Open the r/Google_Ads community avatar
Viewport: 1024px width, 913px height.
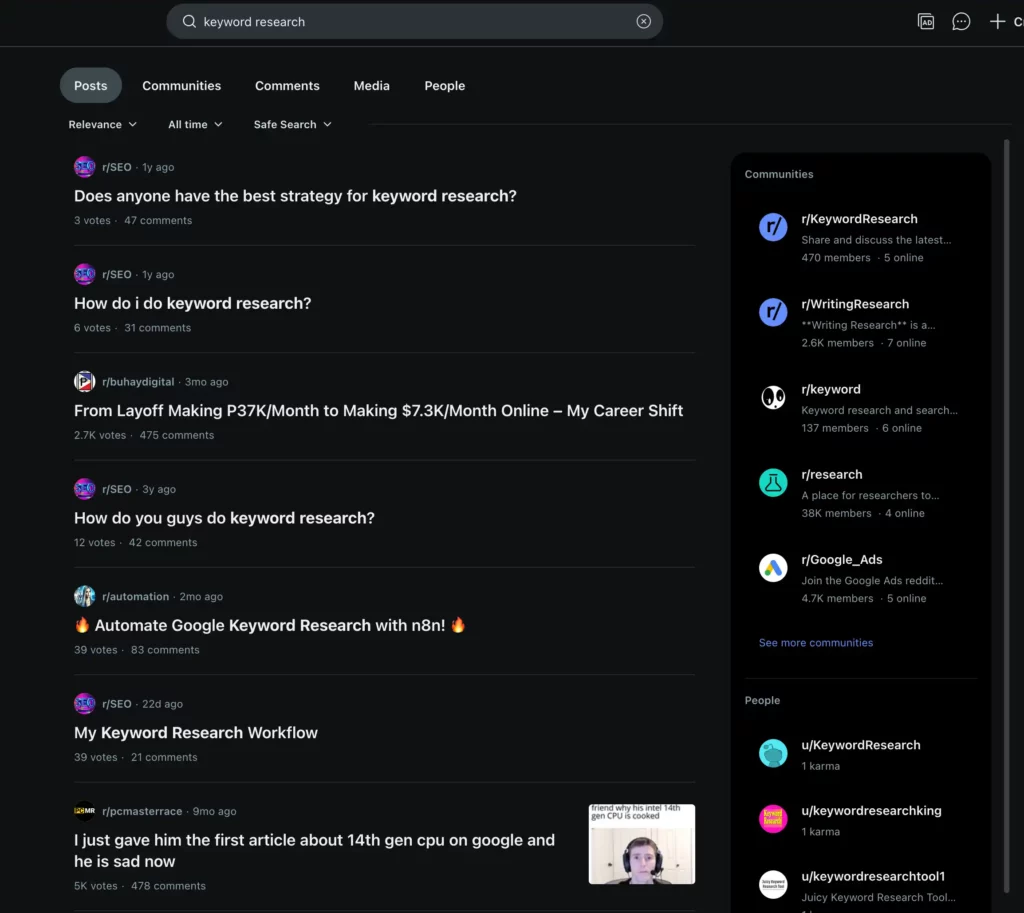(772, 568)
